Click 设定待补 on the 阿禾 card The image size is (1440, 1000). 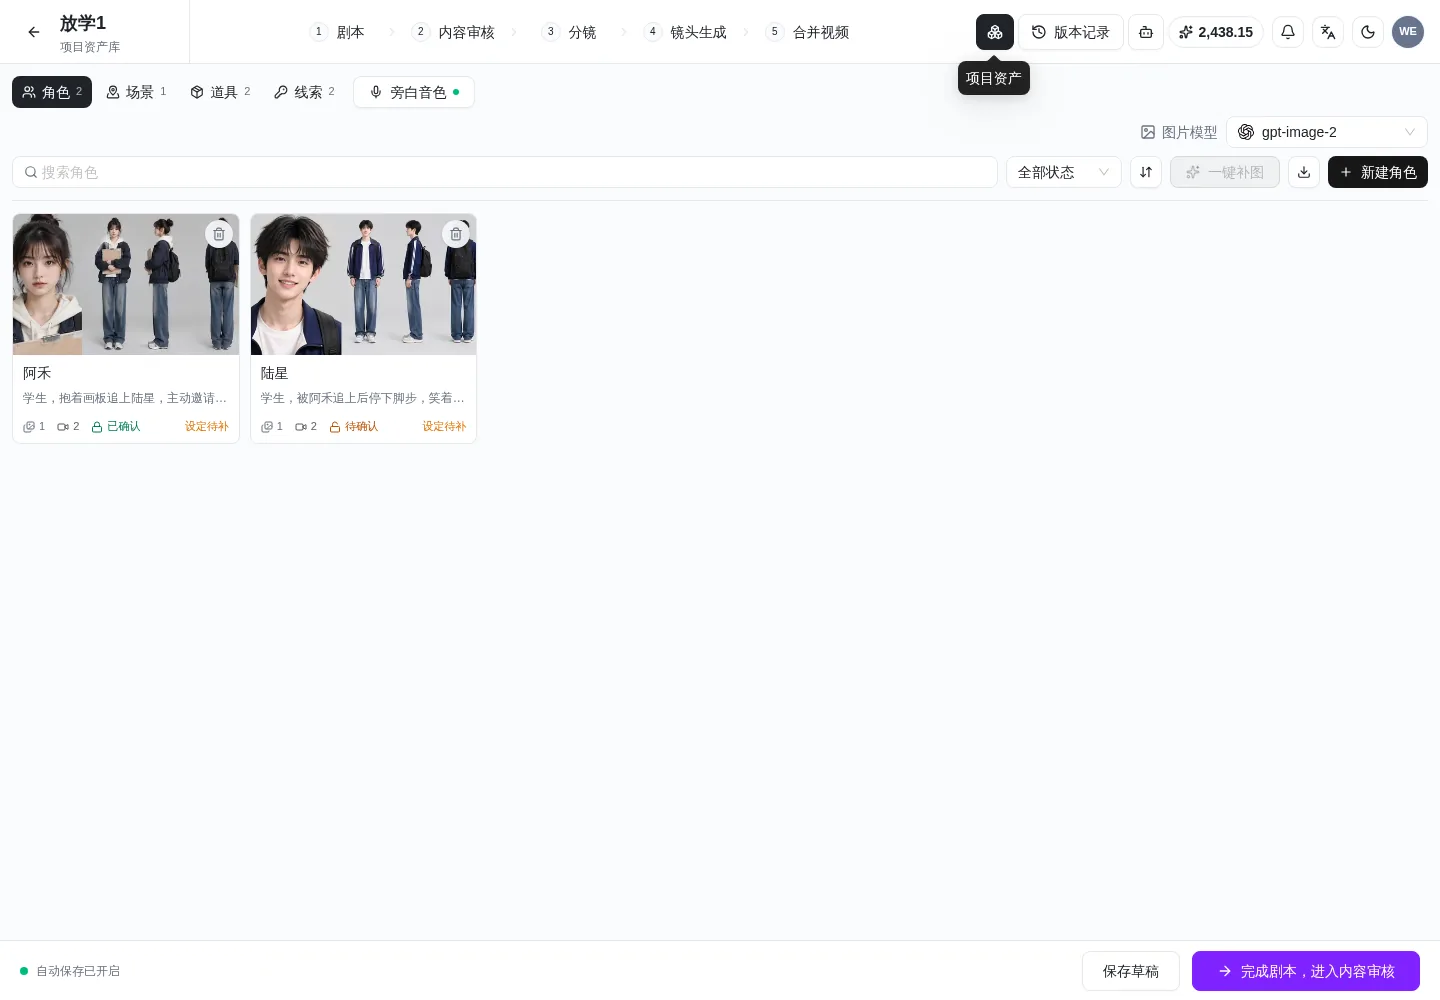[207, 427]
